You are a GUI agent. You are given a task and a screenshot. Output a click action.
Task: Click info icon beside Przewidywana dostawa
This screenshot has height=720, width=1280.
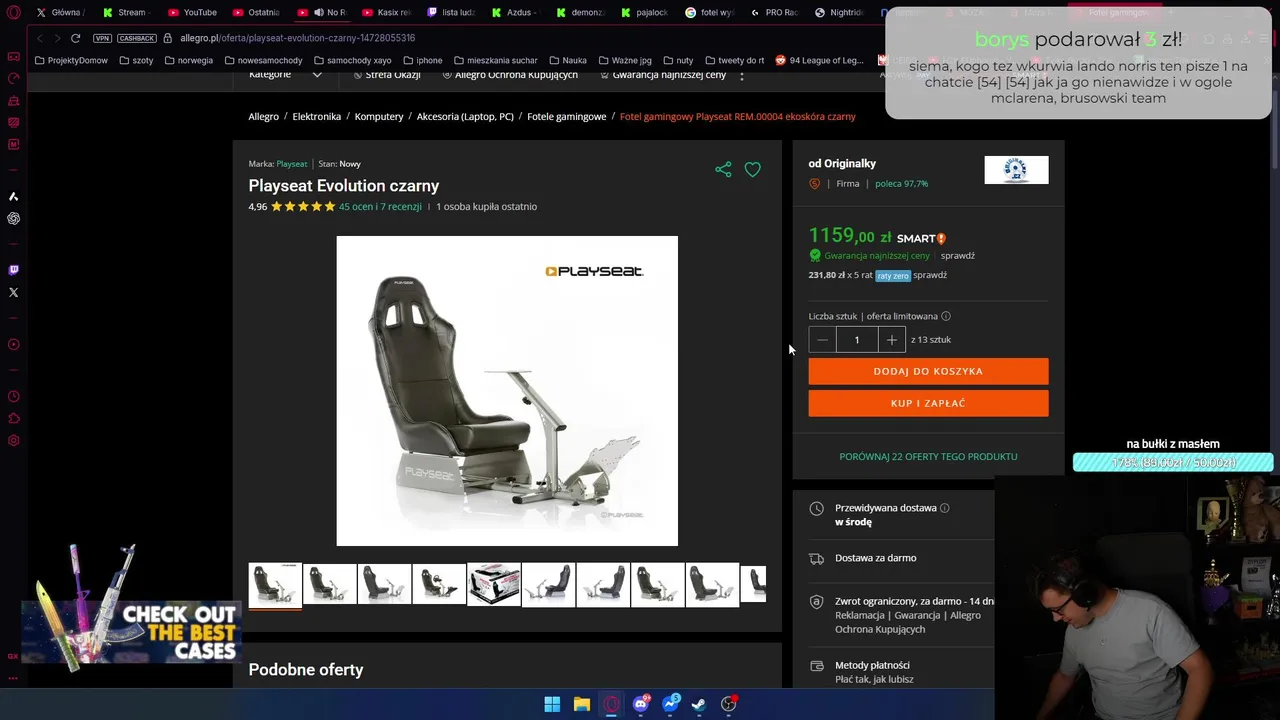click(x=944, y=508)
